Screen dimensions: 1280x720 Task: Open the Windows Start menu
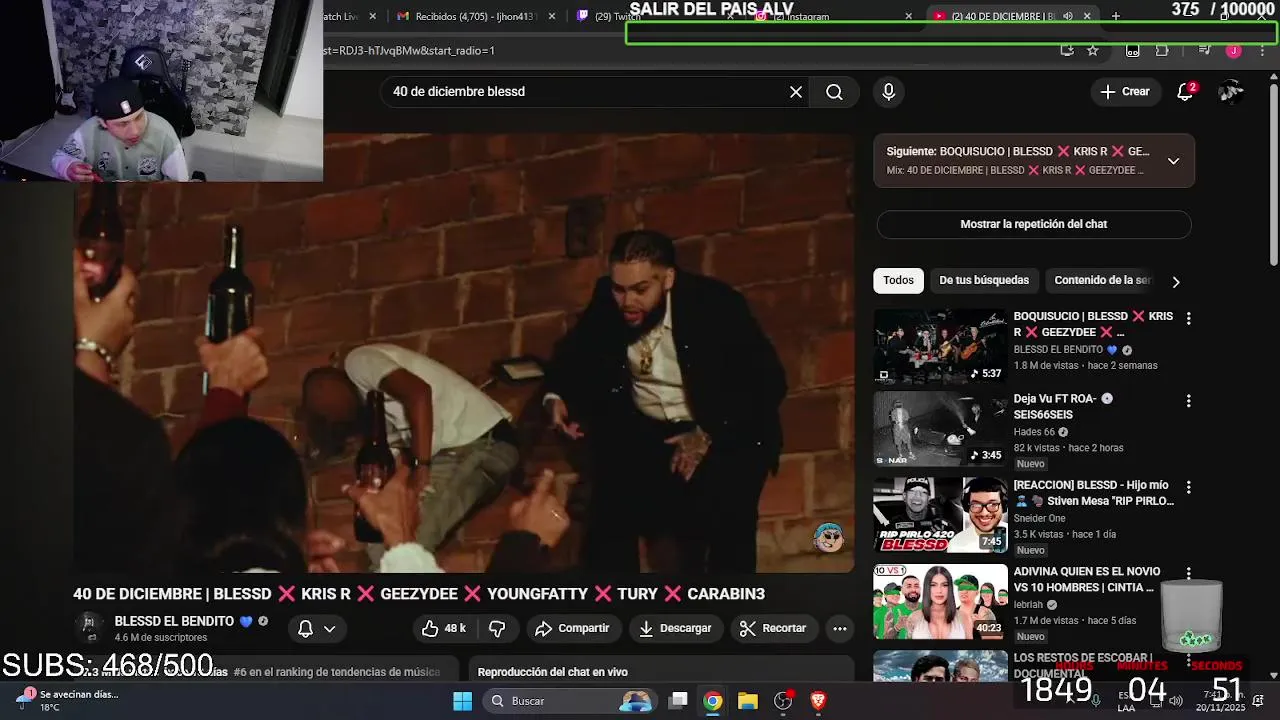point(462,701)
